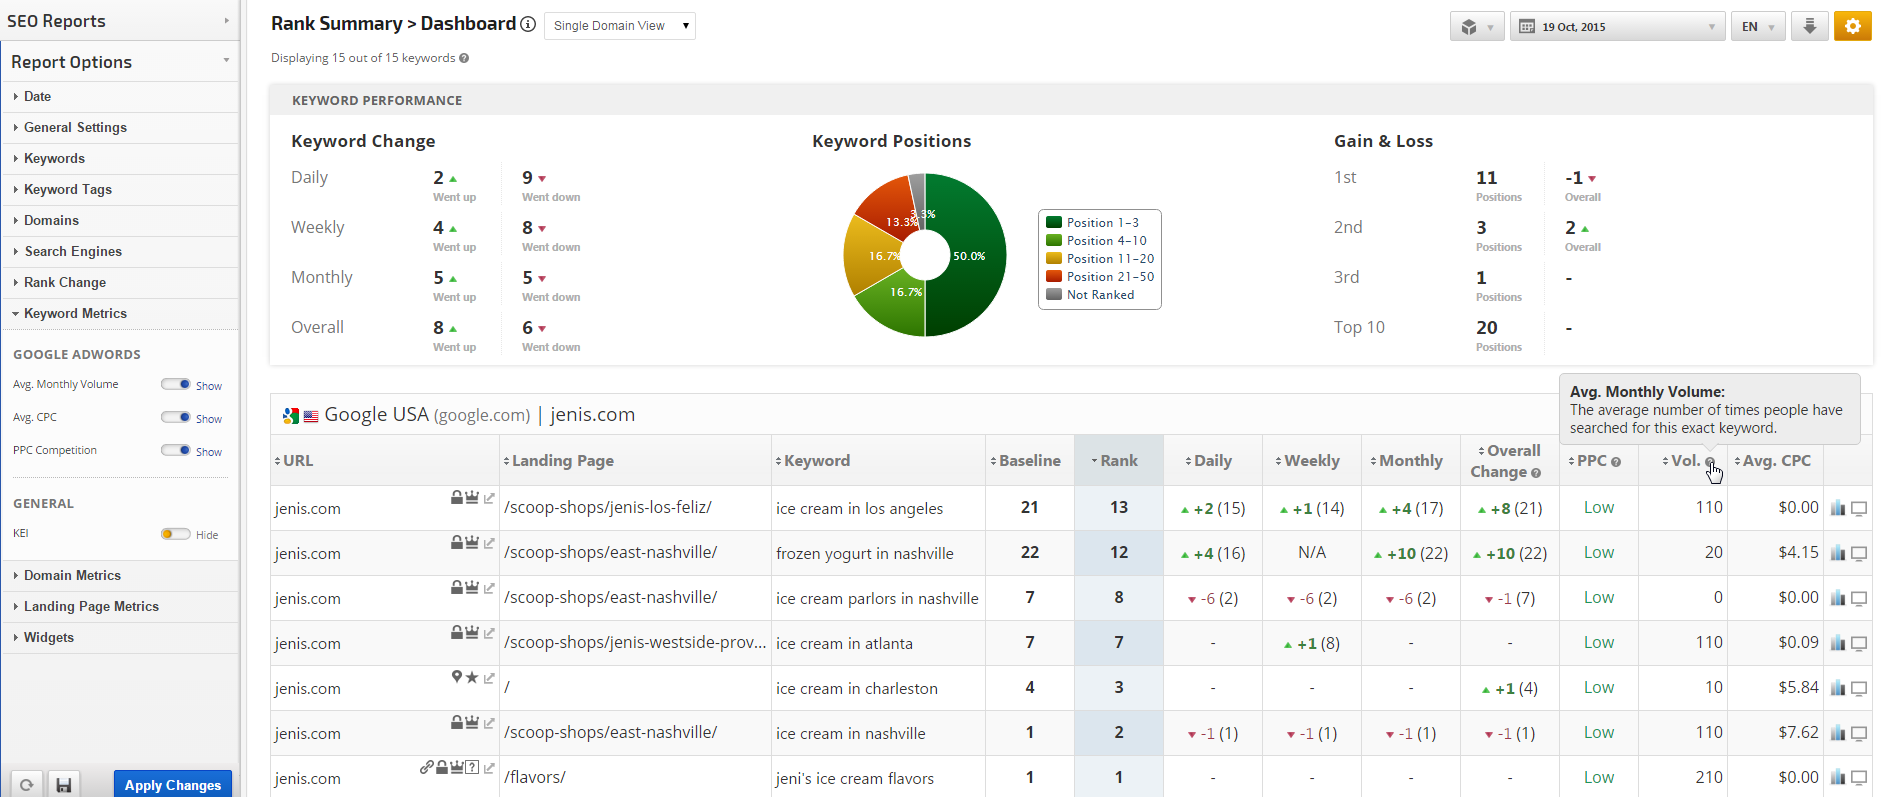Toggle the Avg. CPC show switch
This screenshot has width=1896, height=797.
176,417
